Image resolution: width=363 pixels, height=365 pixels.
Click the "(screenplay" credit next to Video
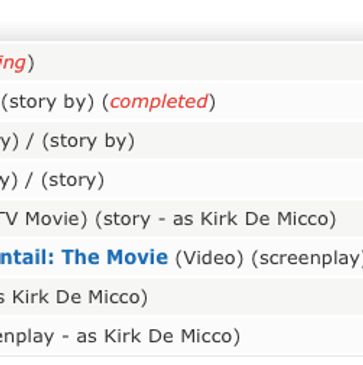[306, 259]
